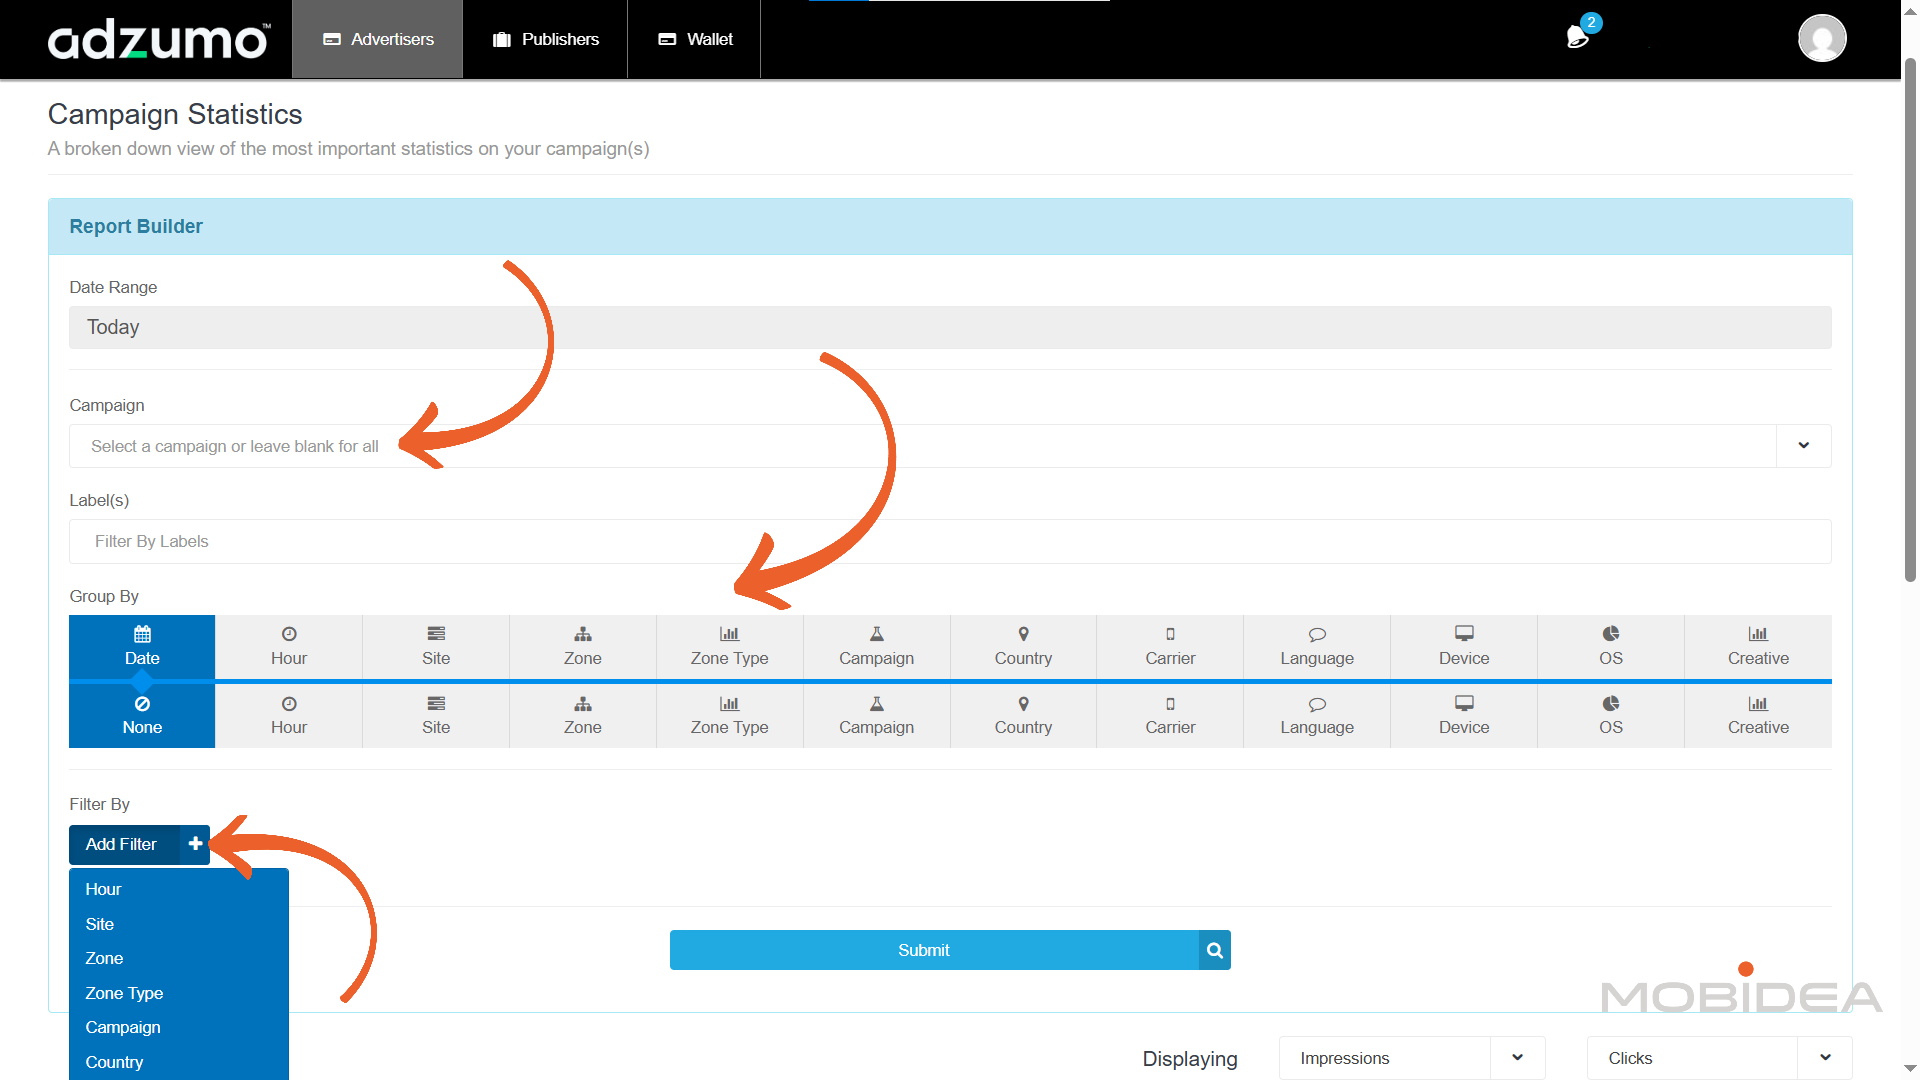Select Zone Type in second Group By row
The height and width of the screenshot is (1080, 1920).
729,716
